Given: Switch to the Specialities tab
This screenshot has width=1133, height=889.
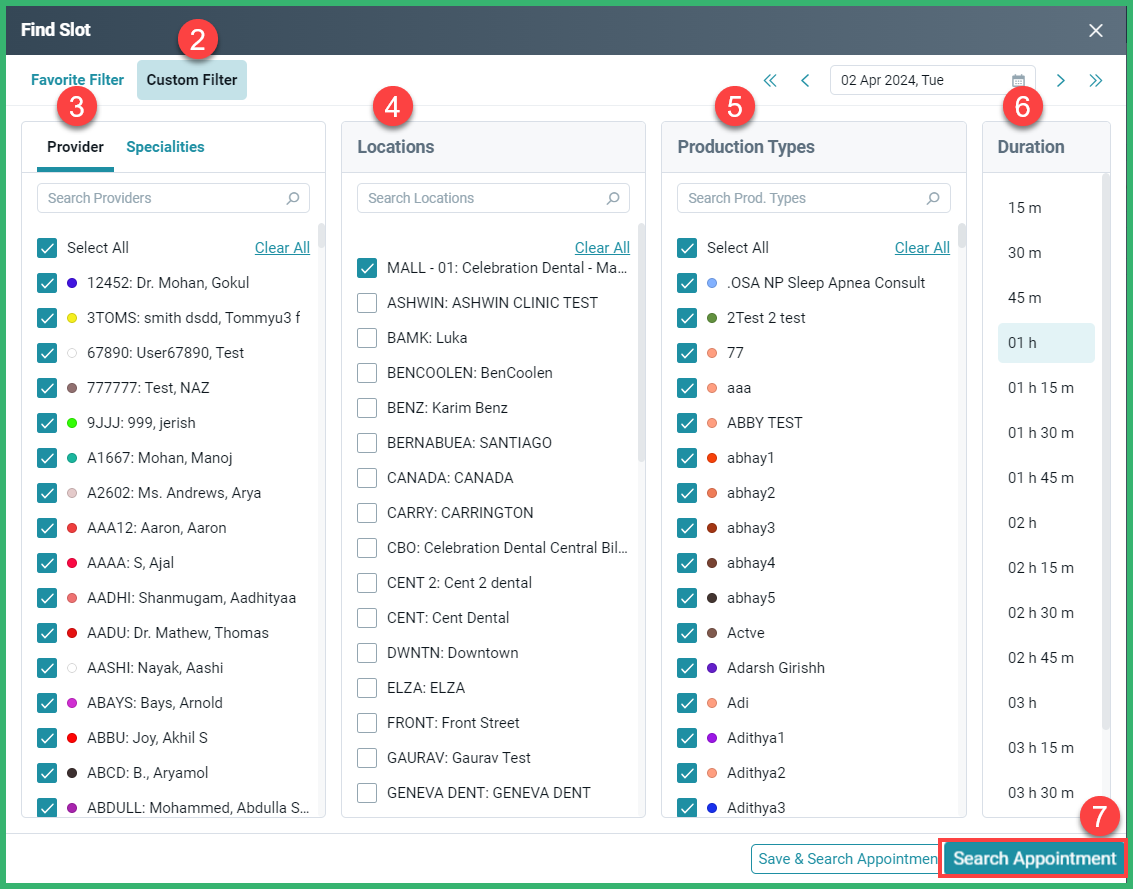Looking at the screenshot, I should [164, 147].
